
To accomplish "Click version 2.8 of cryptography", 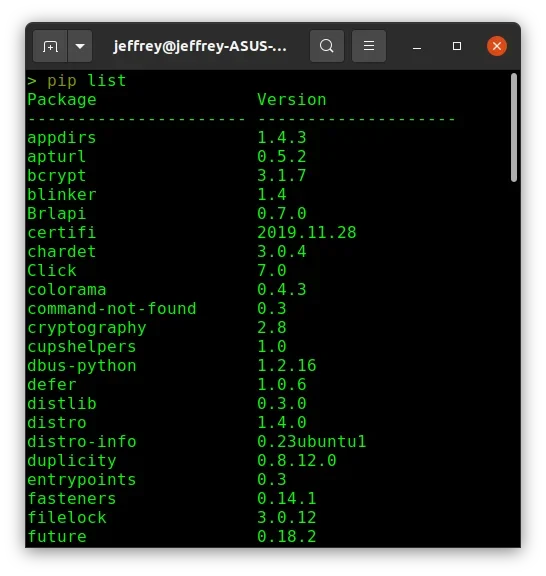I will 272,328.
